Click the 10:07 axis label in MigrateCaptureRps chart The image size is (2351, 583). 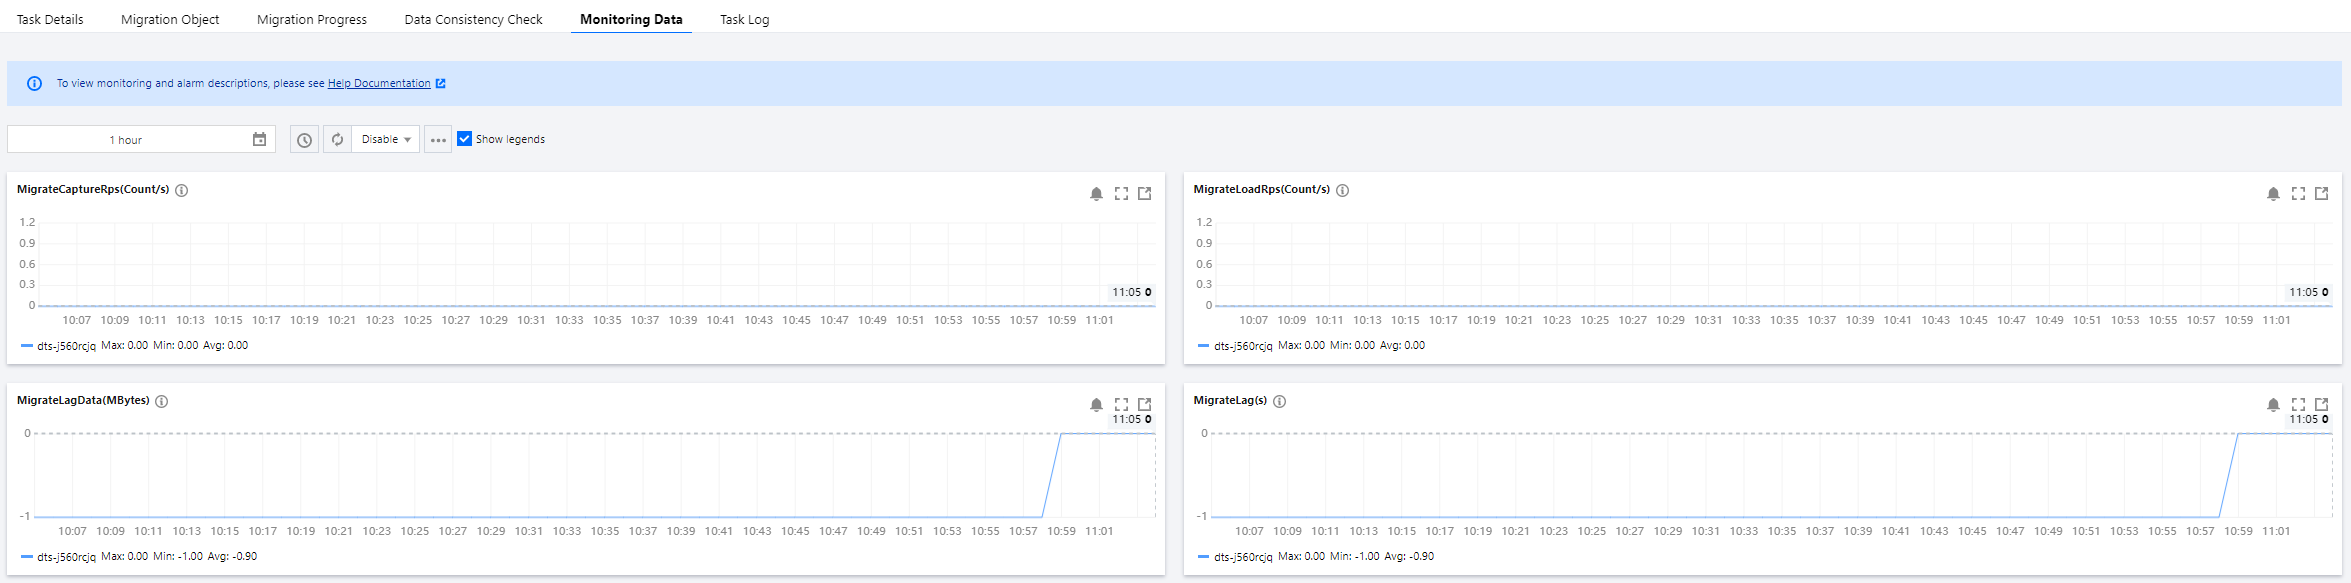pyautogui.click(x=77, y=320)
